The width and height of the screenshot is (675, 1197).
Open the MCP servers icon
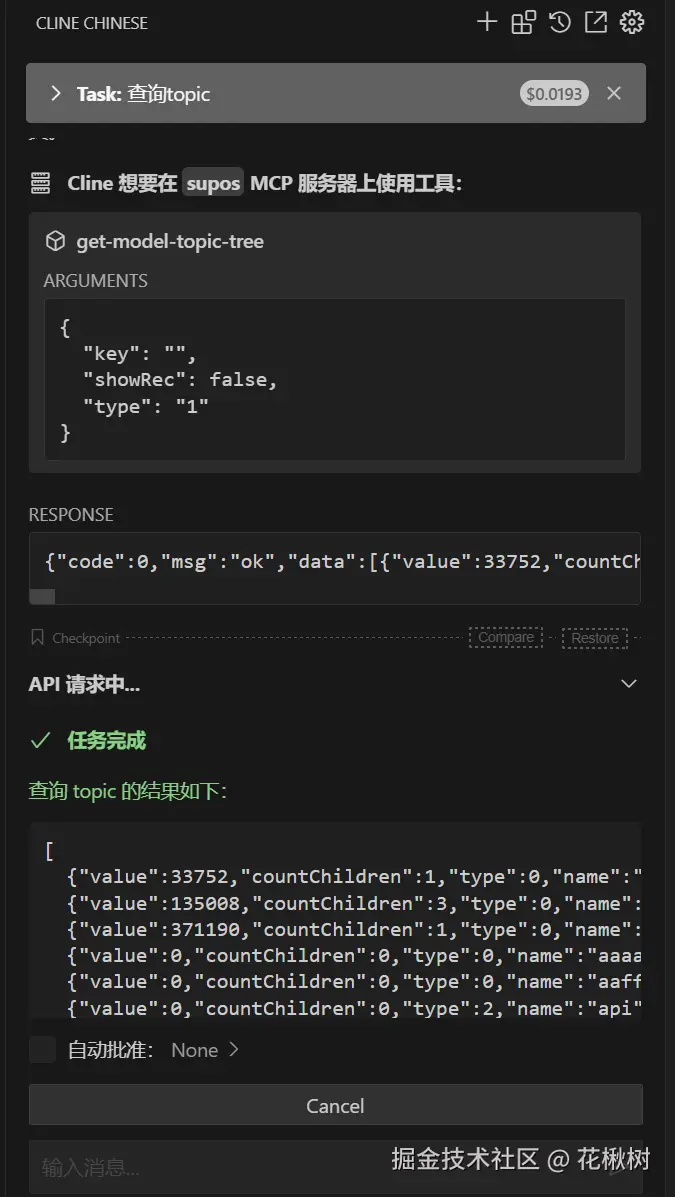(524, 22)
